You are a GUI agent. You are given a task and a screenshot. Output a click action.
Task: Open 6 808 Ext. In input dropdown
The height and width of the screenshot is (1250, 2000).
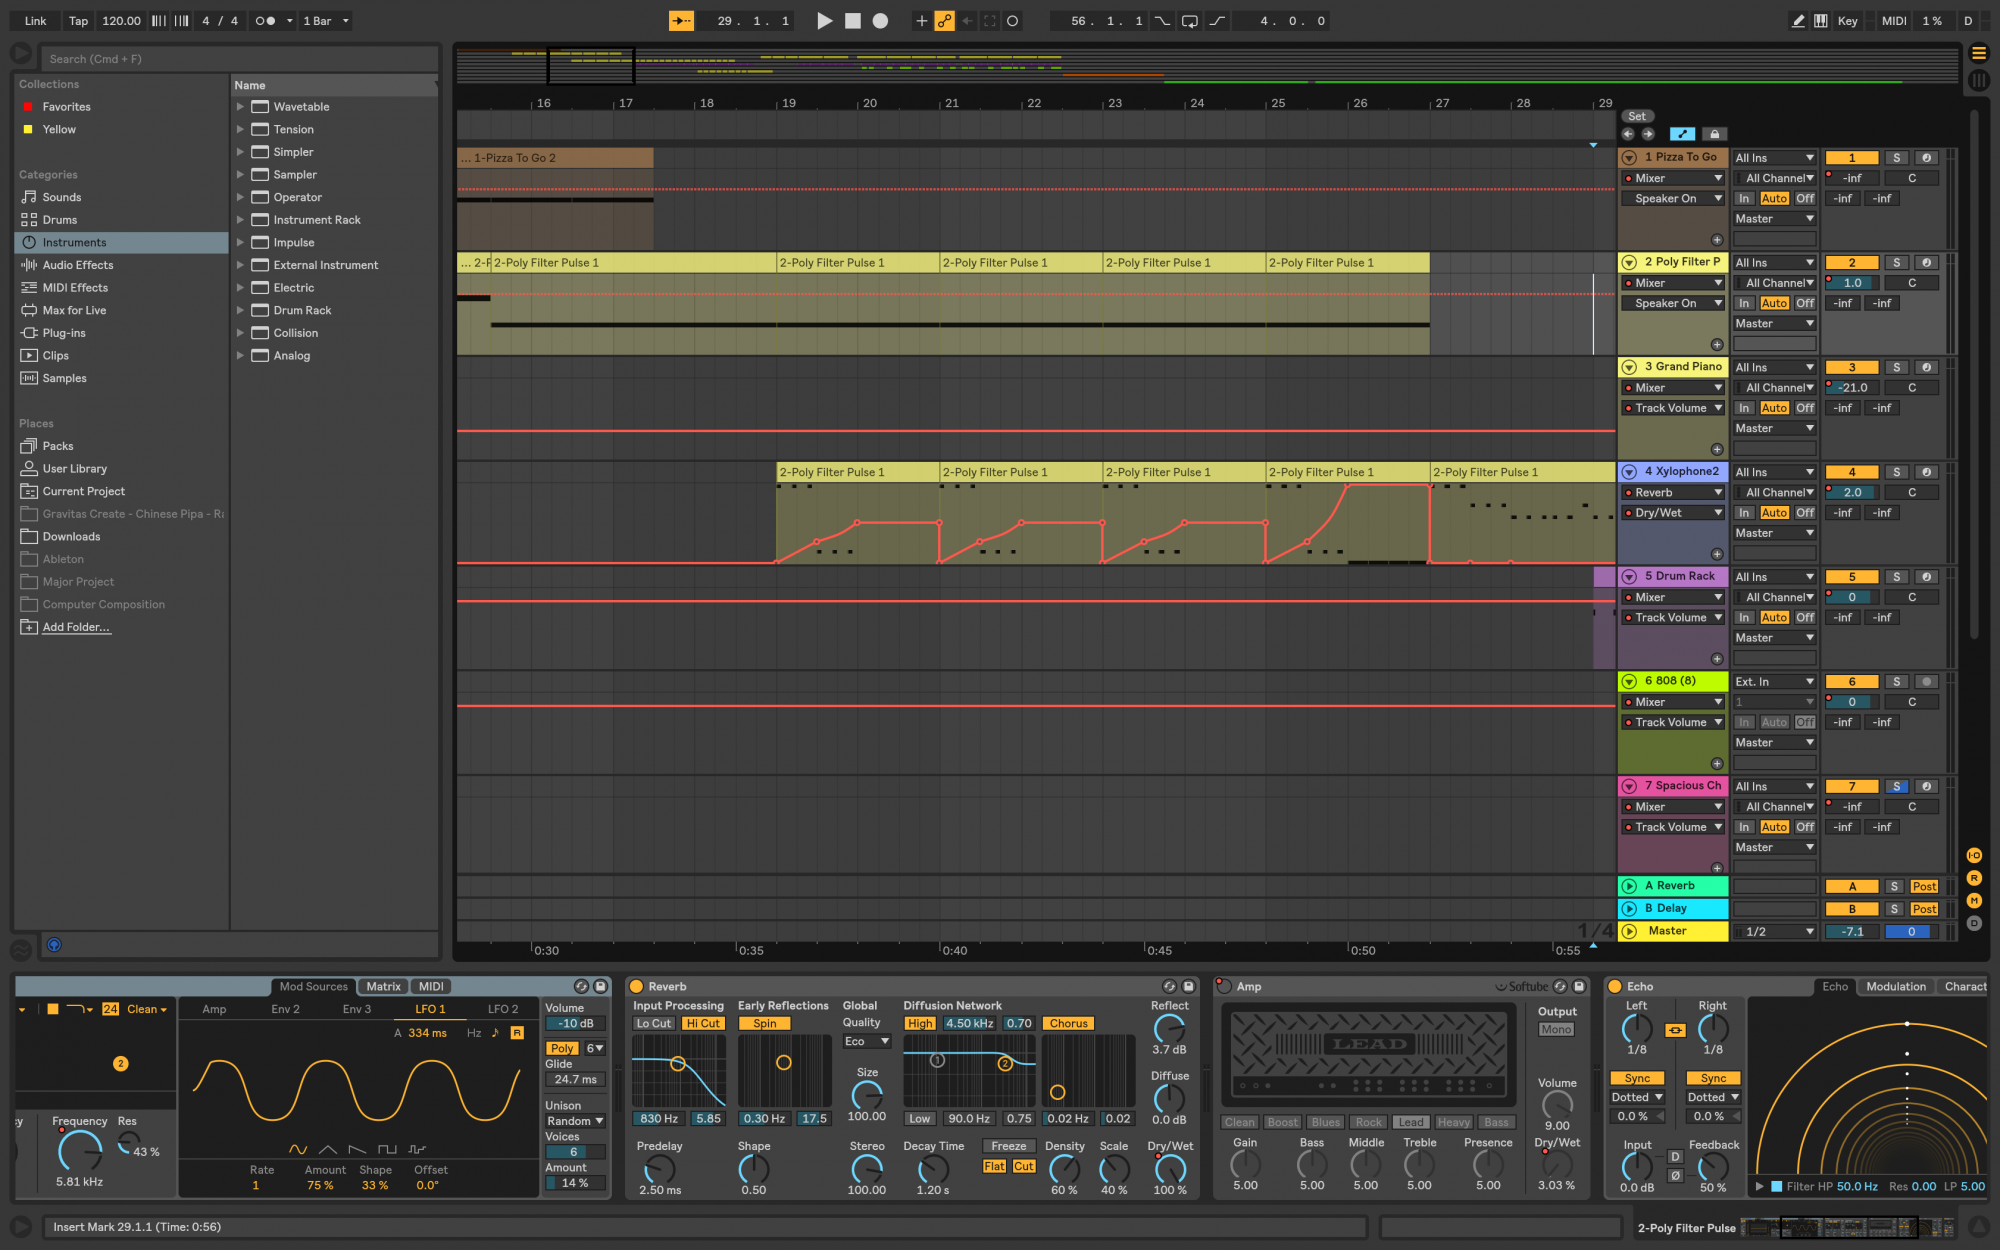tap(1774, 682)
